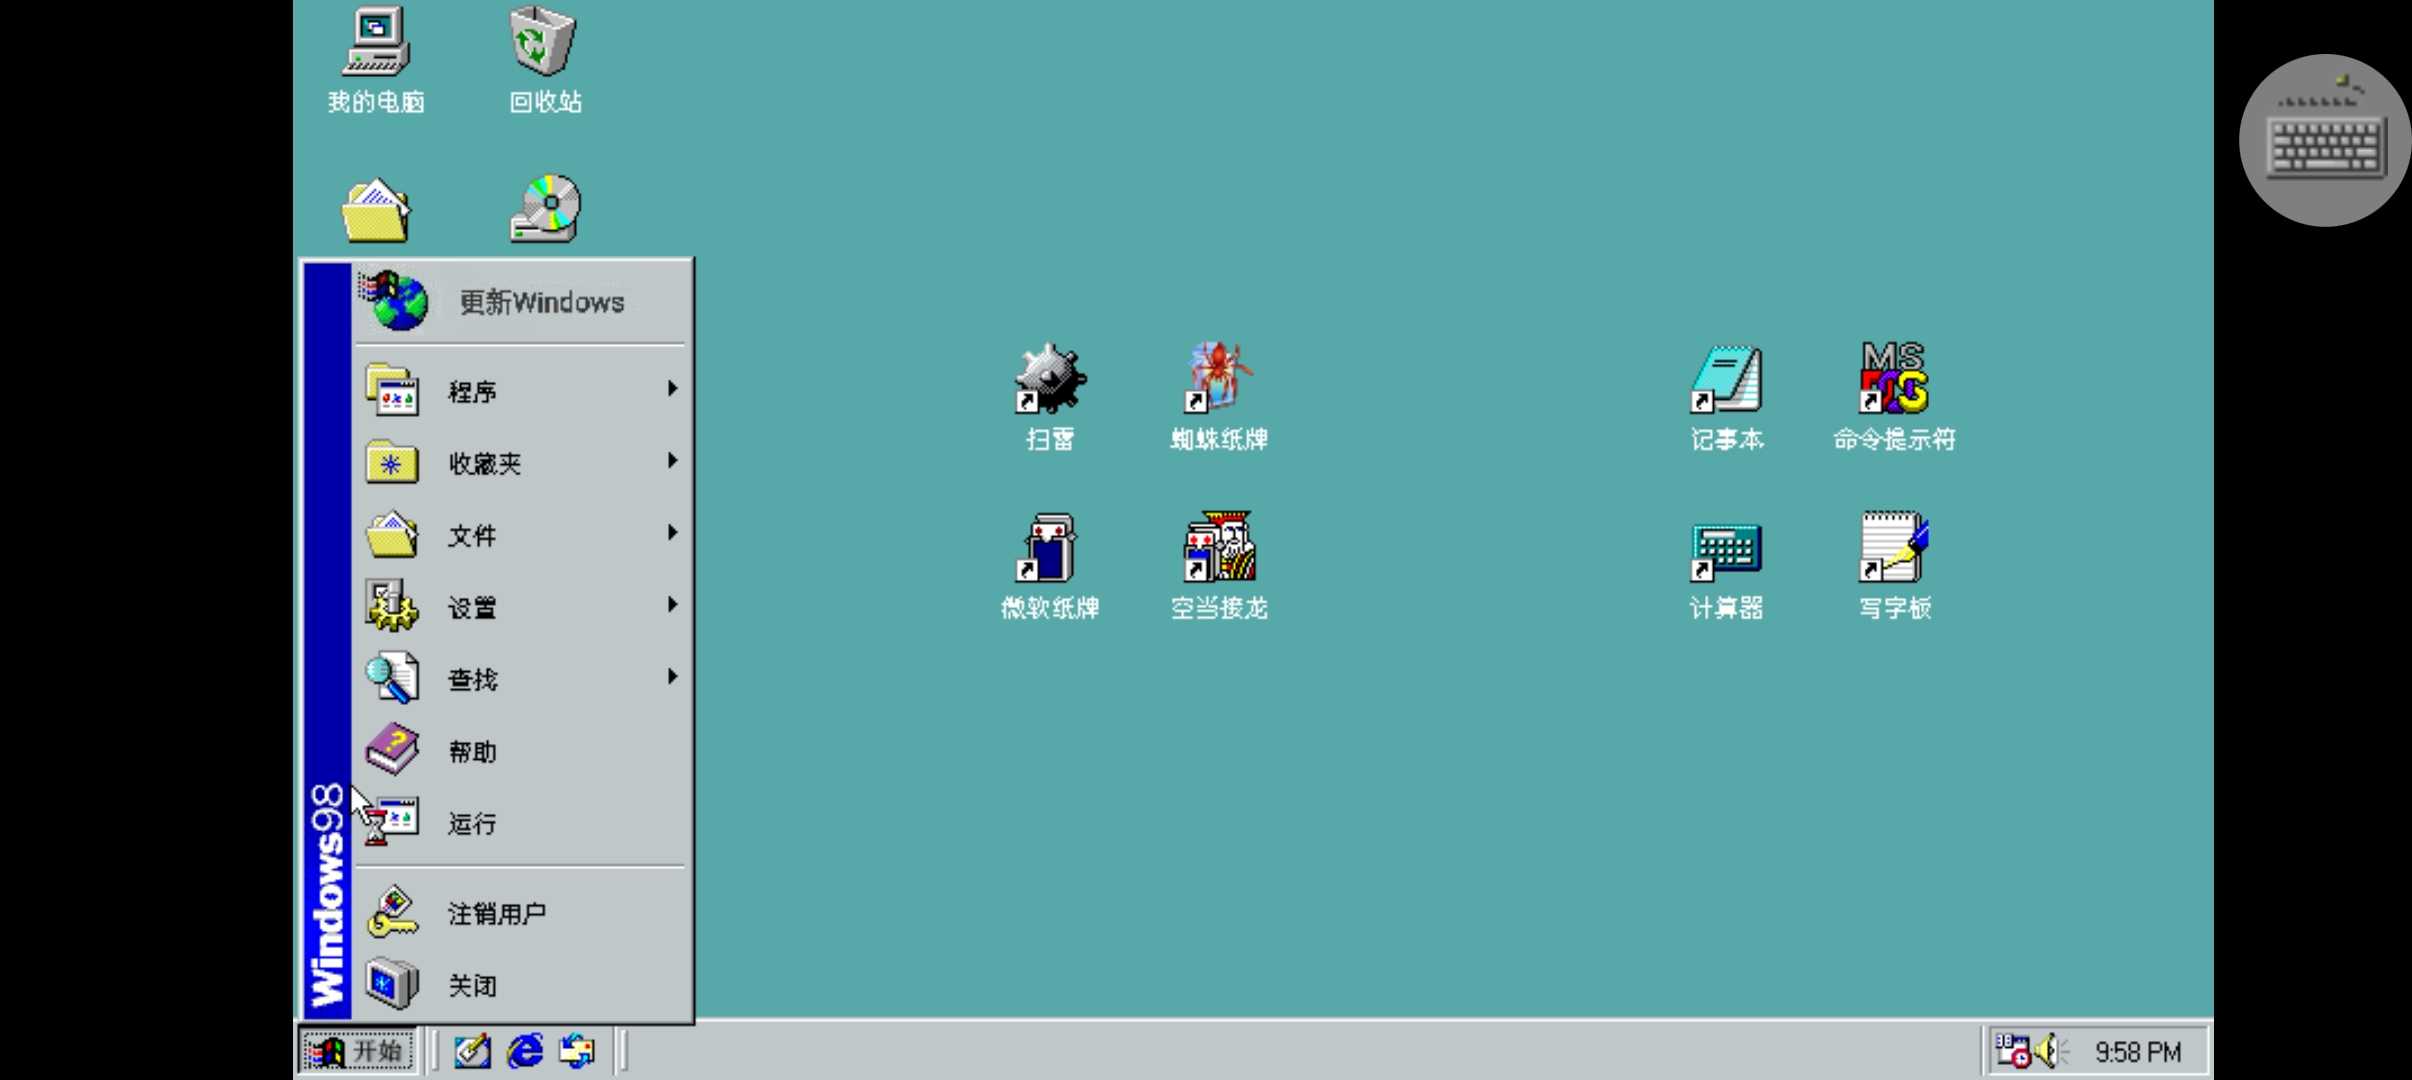Expand the Programs (程序) submenu arrow

coord(672,389)
